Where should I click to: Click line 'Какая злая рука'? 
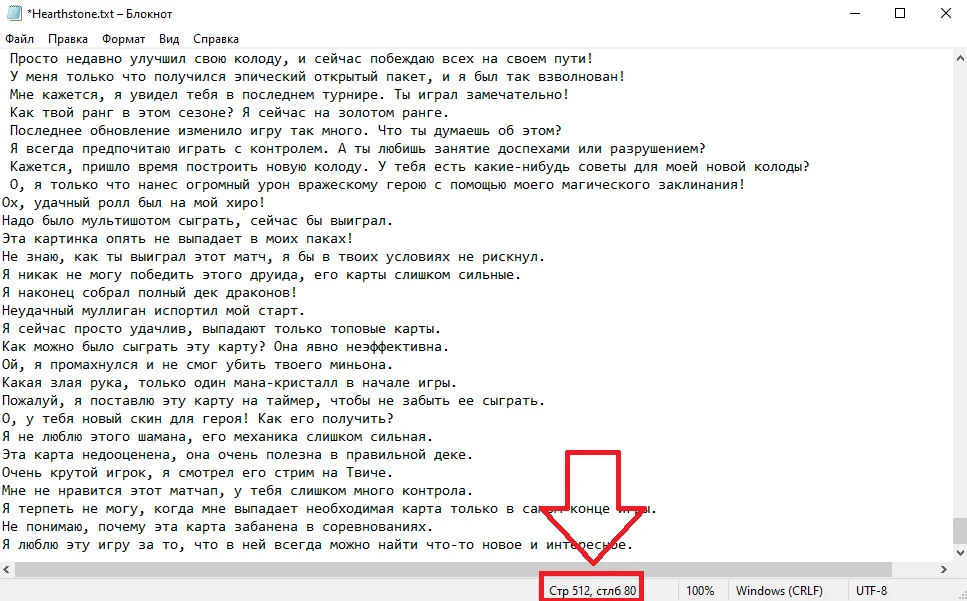tap(229, 383)
